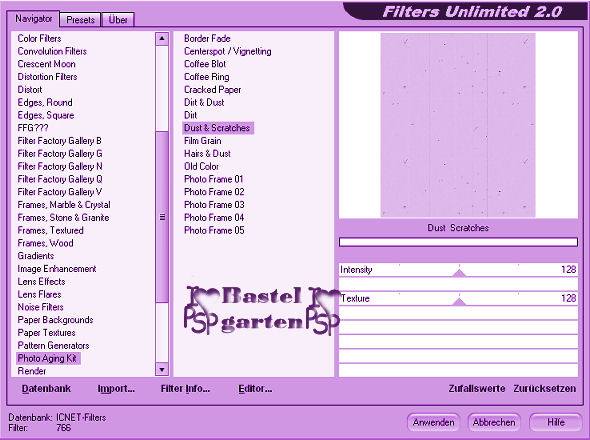
Task: Select Crescent Moon category
Action: pyautogui.click(x=47, y=64)
